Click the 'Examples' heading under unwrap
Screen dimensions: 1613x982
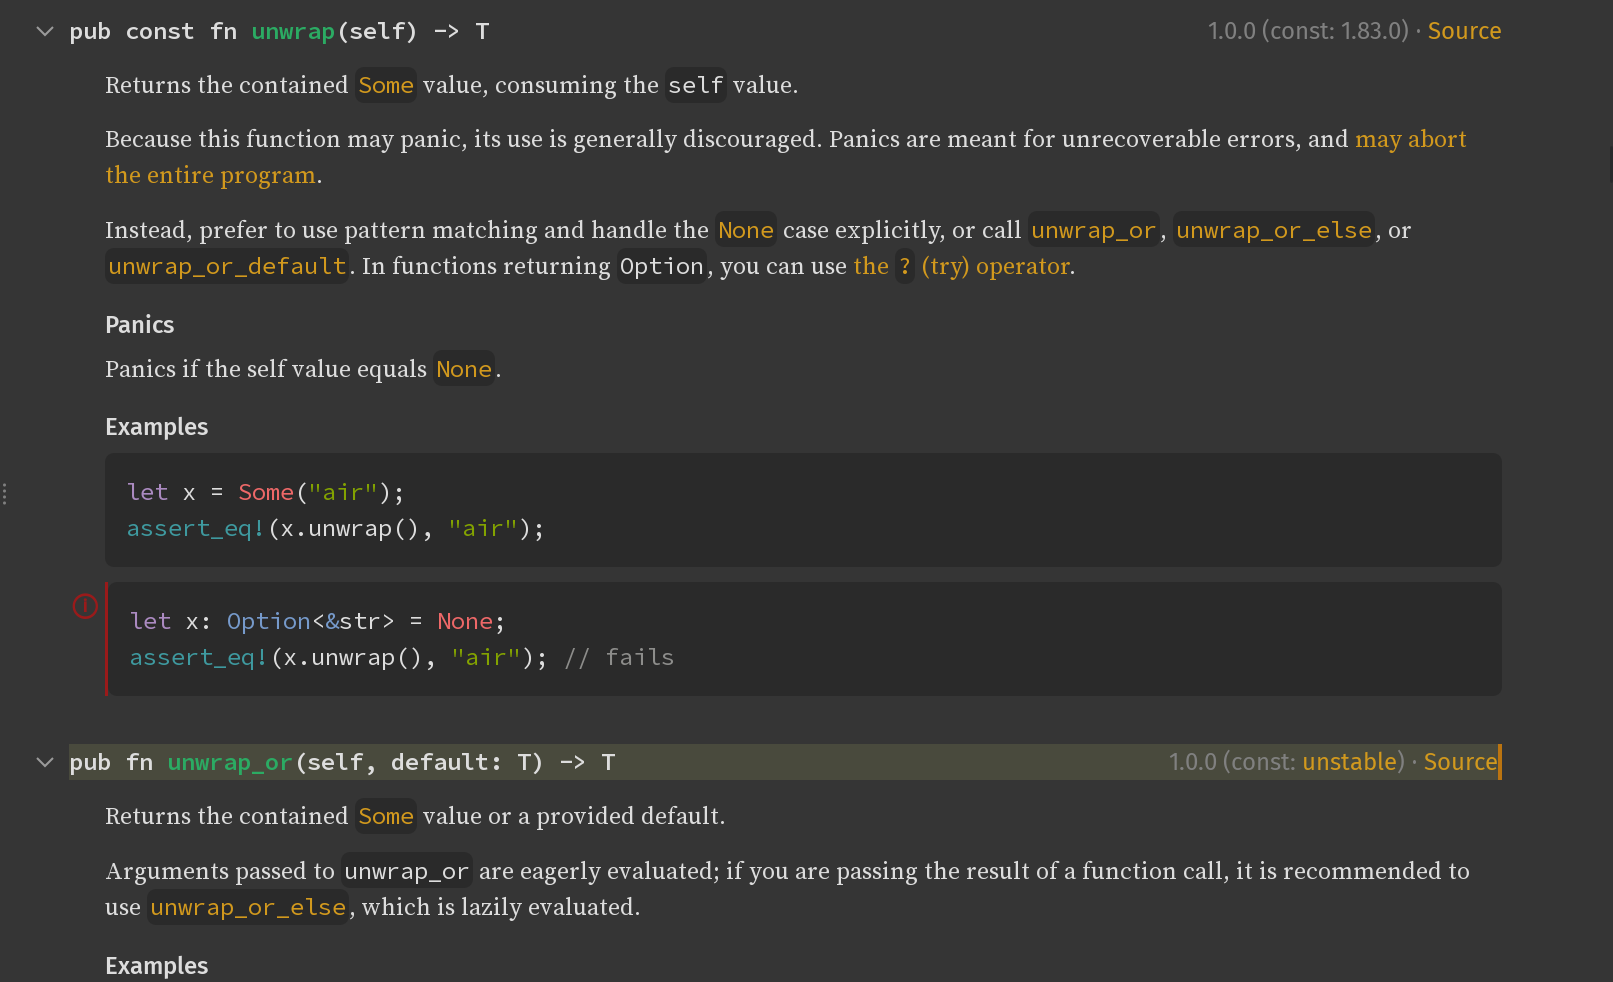(157, 427)
